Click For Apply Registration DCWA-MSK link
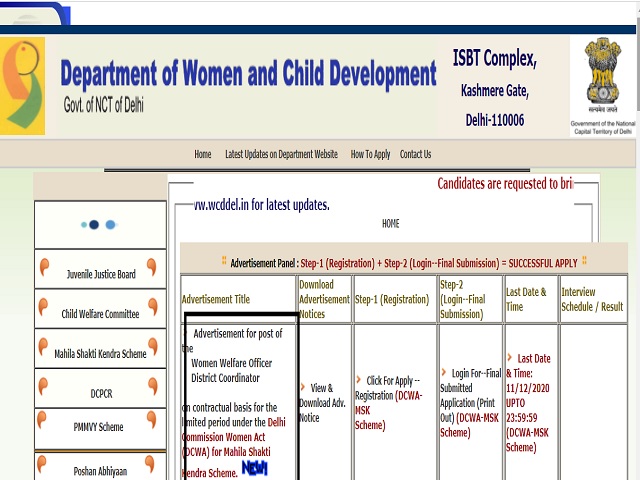 [388, 402]
